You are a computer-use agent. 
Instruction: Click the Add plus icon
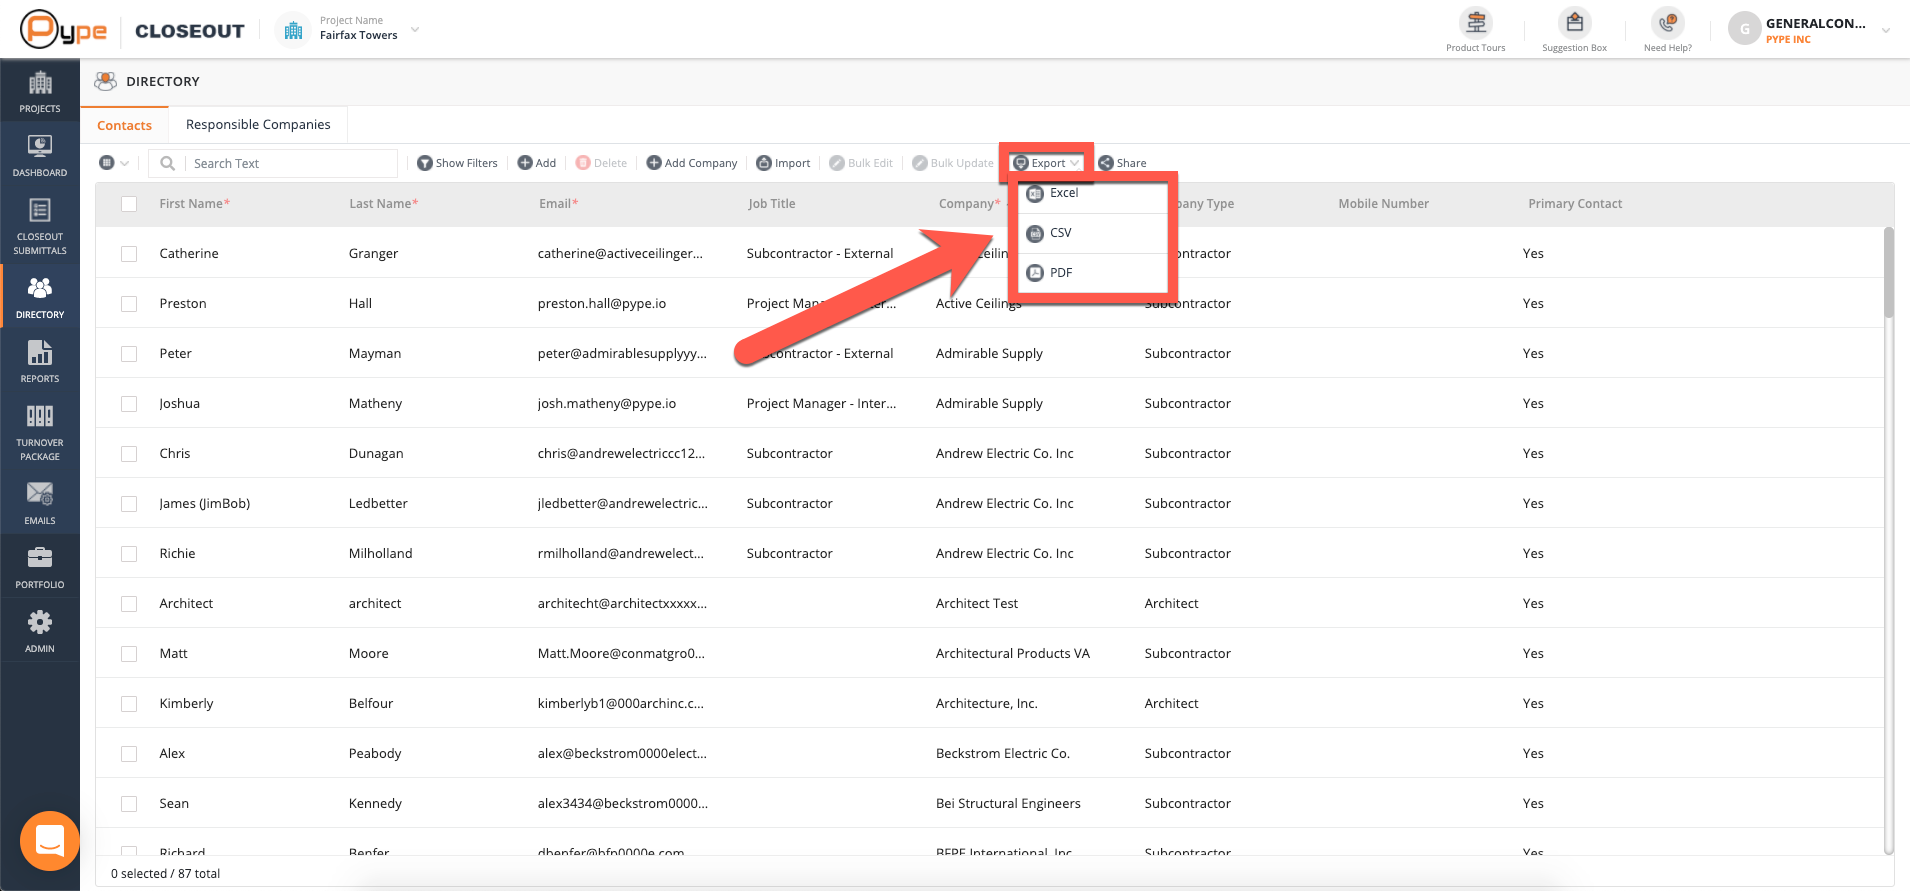(525, 163)
